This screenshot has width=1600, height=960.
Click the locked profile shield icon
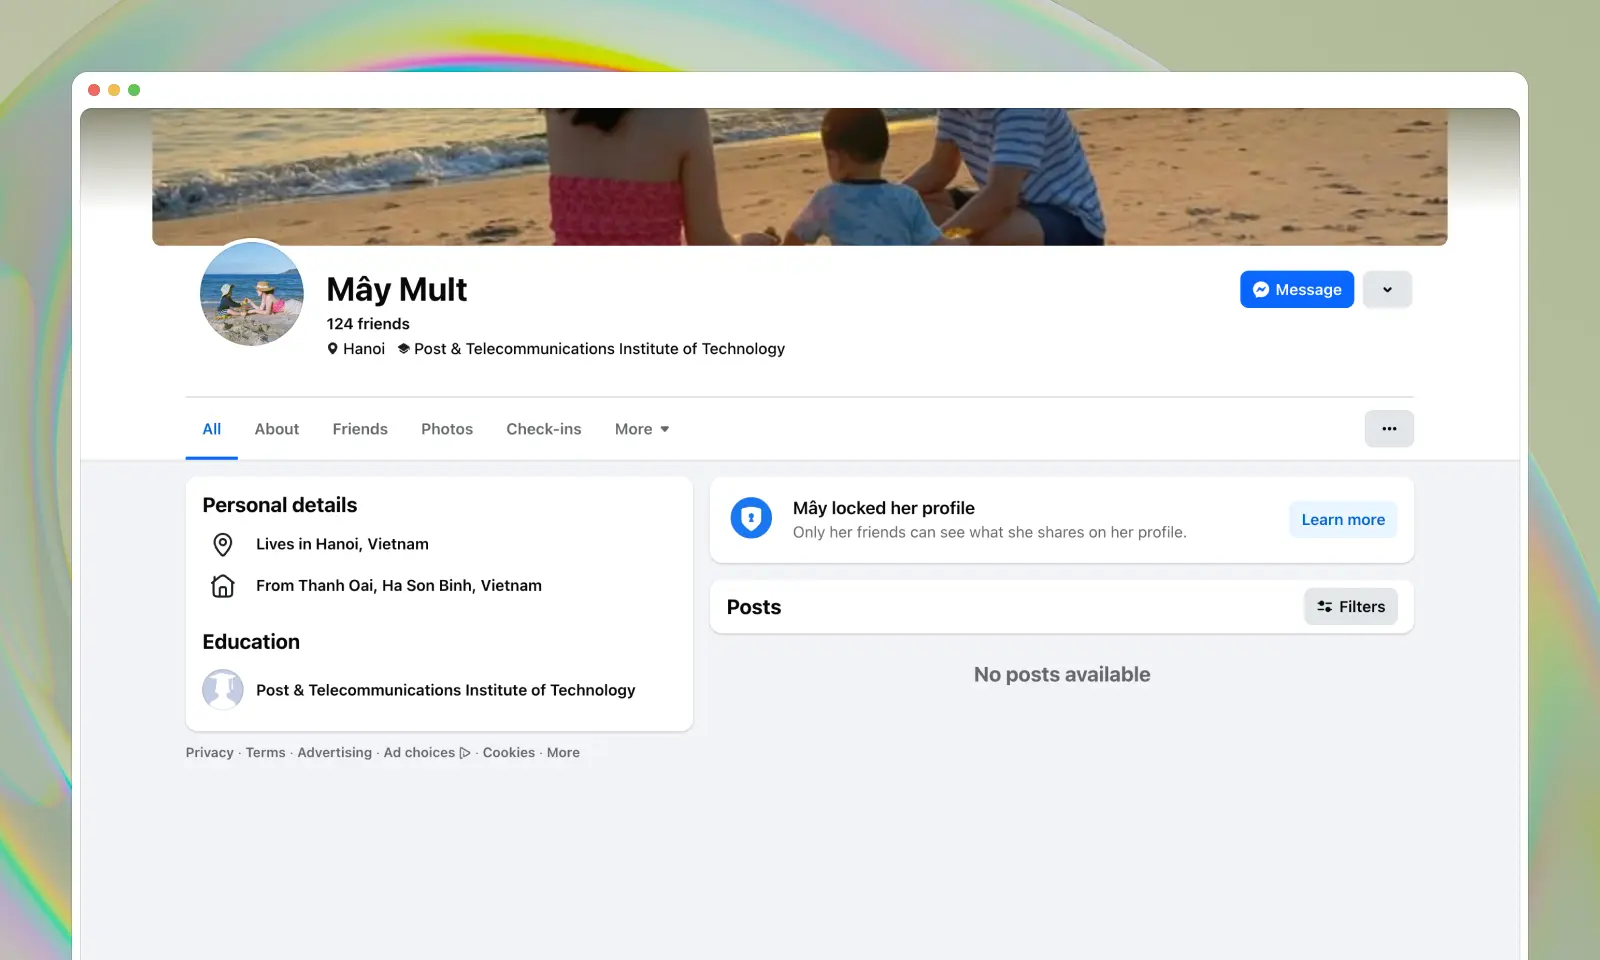751,518
